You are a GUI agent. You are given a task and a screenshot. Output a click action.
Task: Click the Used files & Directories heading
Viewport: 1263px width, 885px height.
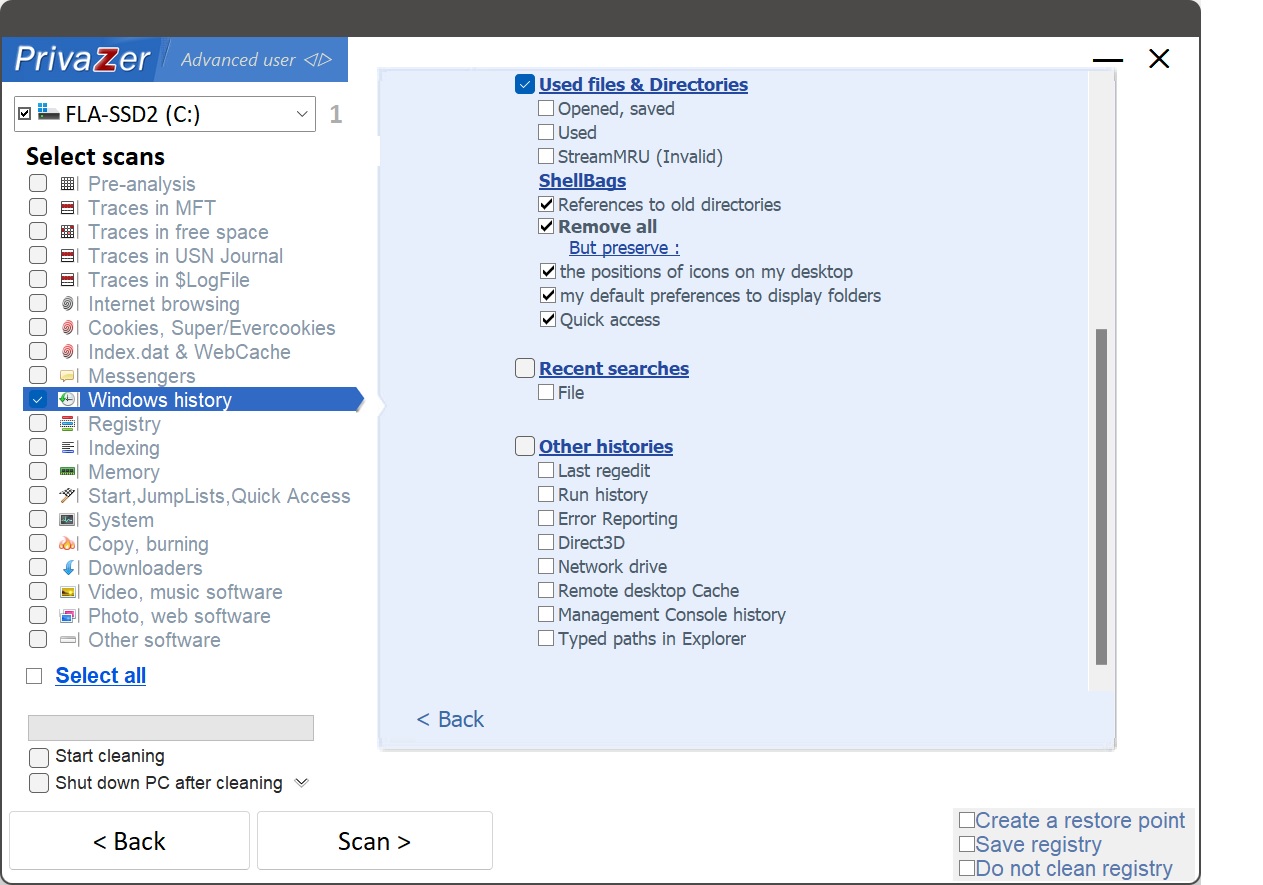click(643, 85)
